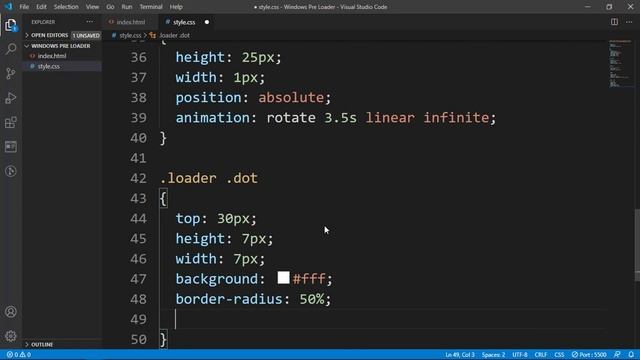Viewport: 640px width, 360px height.
Task: Click the Split Editor icon
Action: point(614,22)
